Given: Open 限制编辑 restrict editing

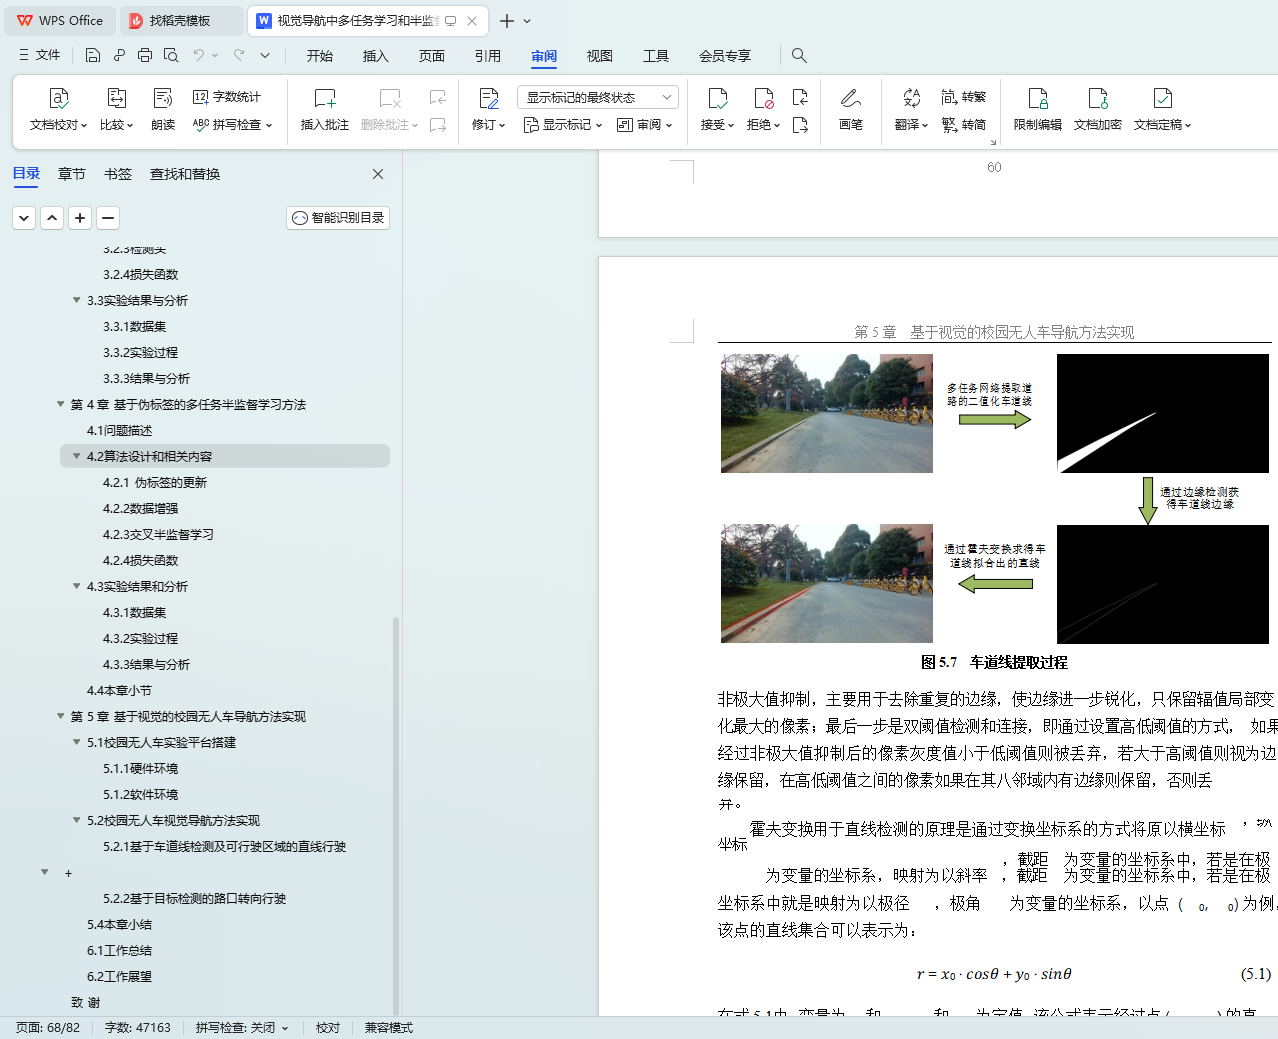Looking at the screenshot, I should [x=1037, y=110].
